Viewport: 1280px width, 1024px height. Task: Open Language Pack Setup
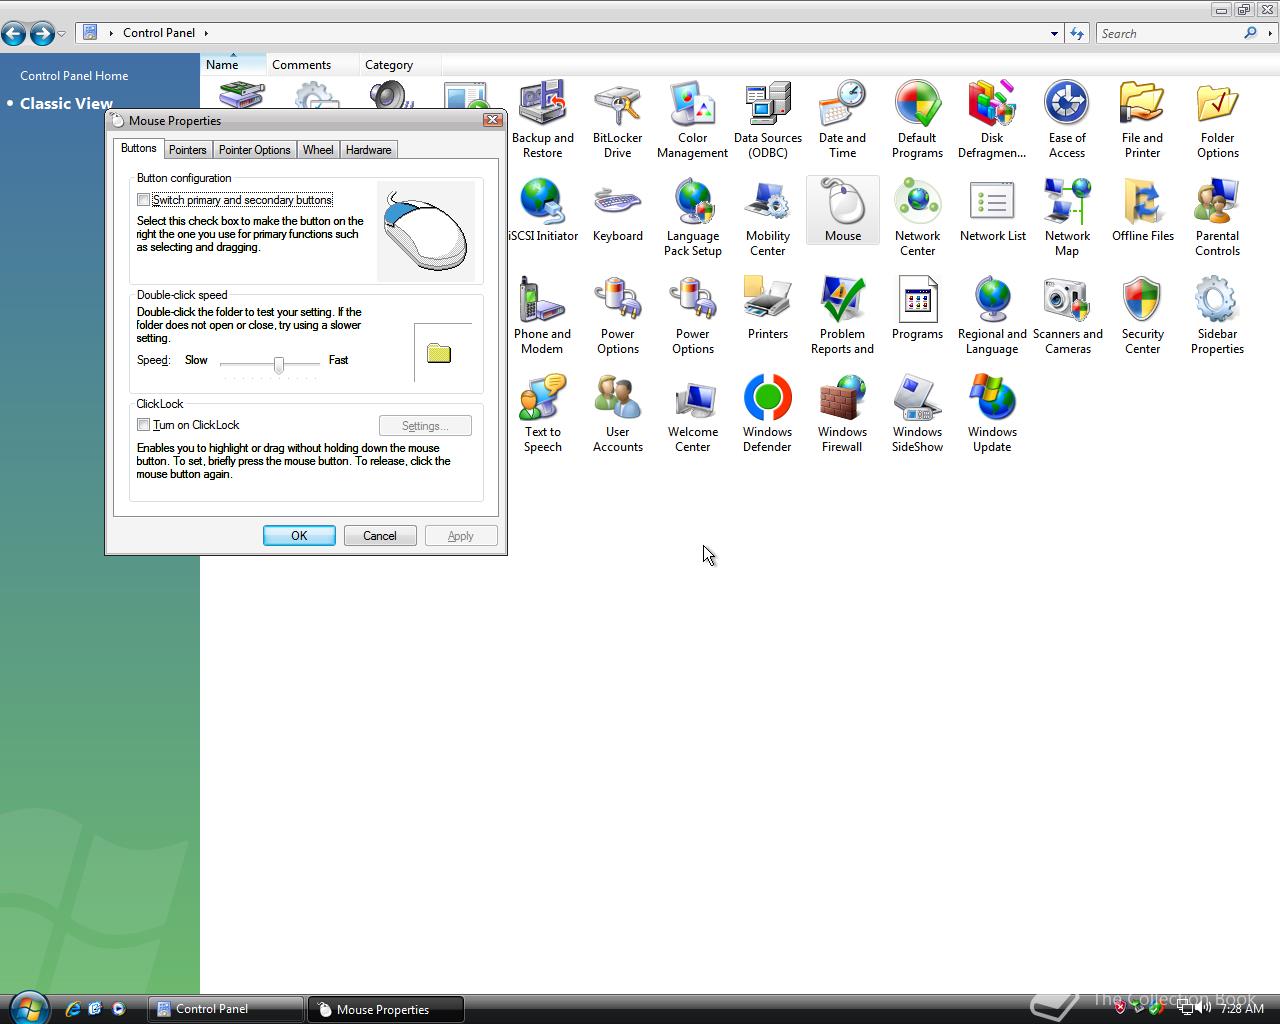point(692,218)
